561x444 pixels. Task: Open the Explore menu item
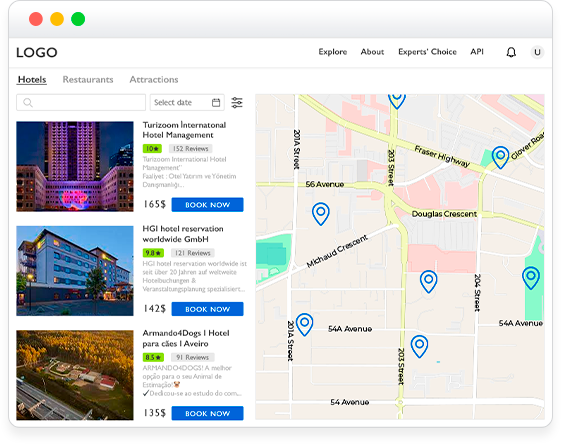pyautogui.click(x=333, y=52)
